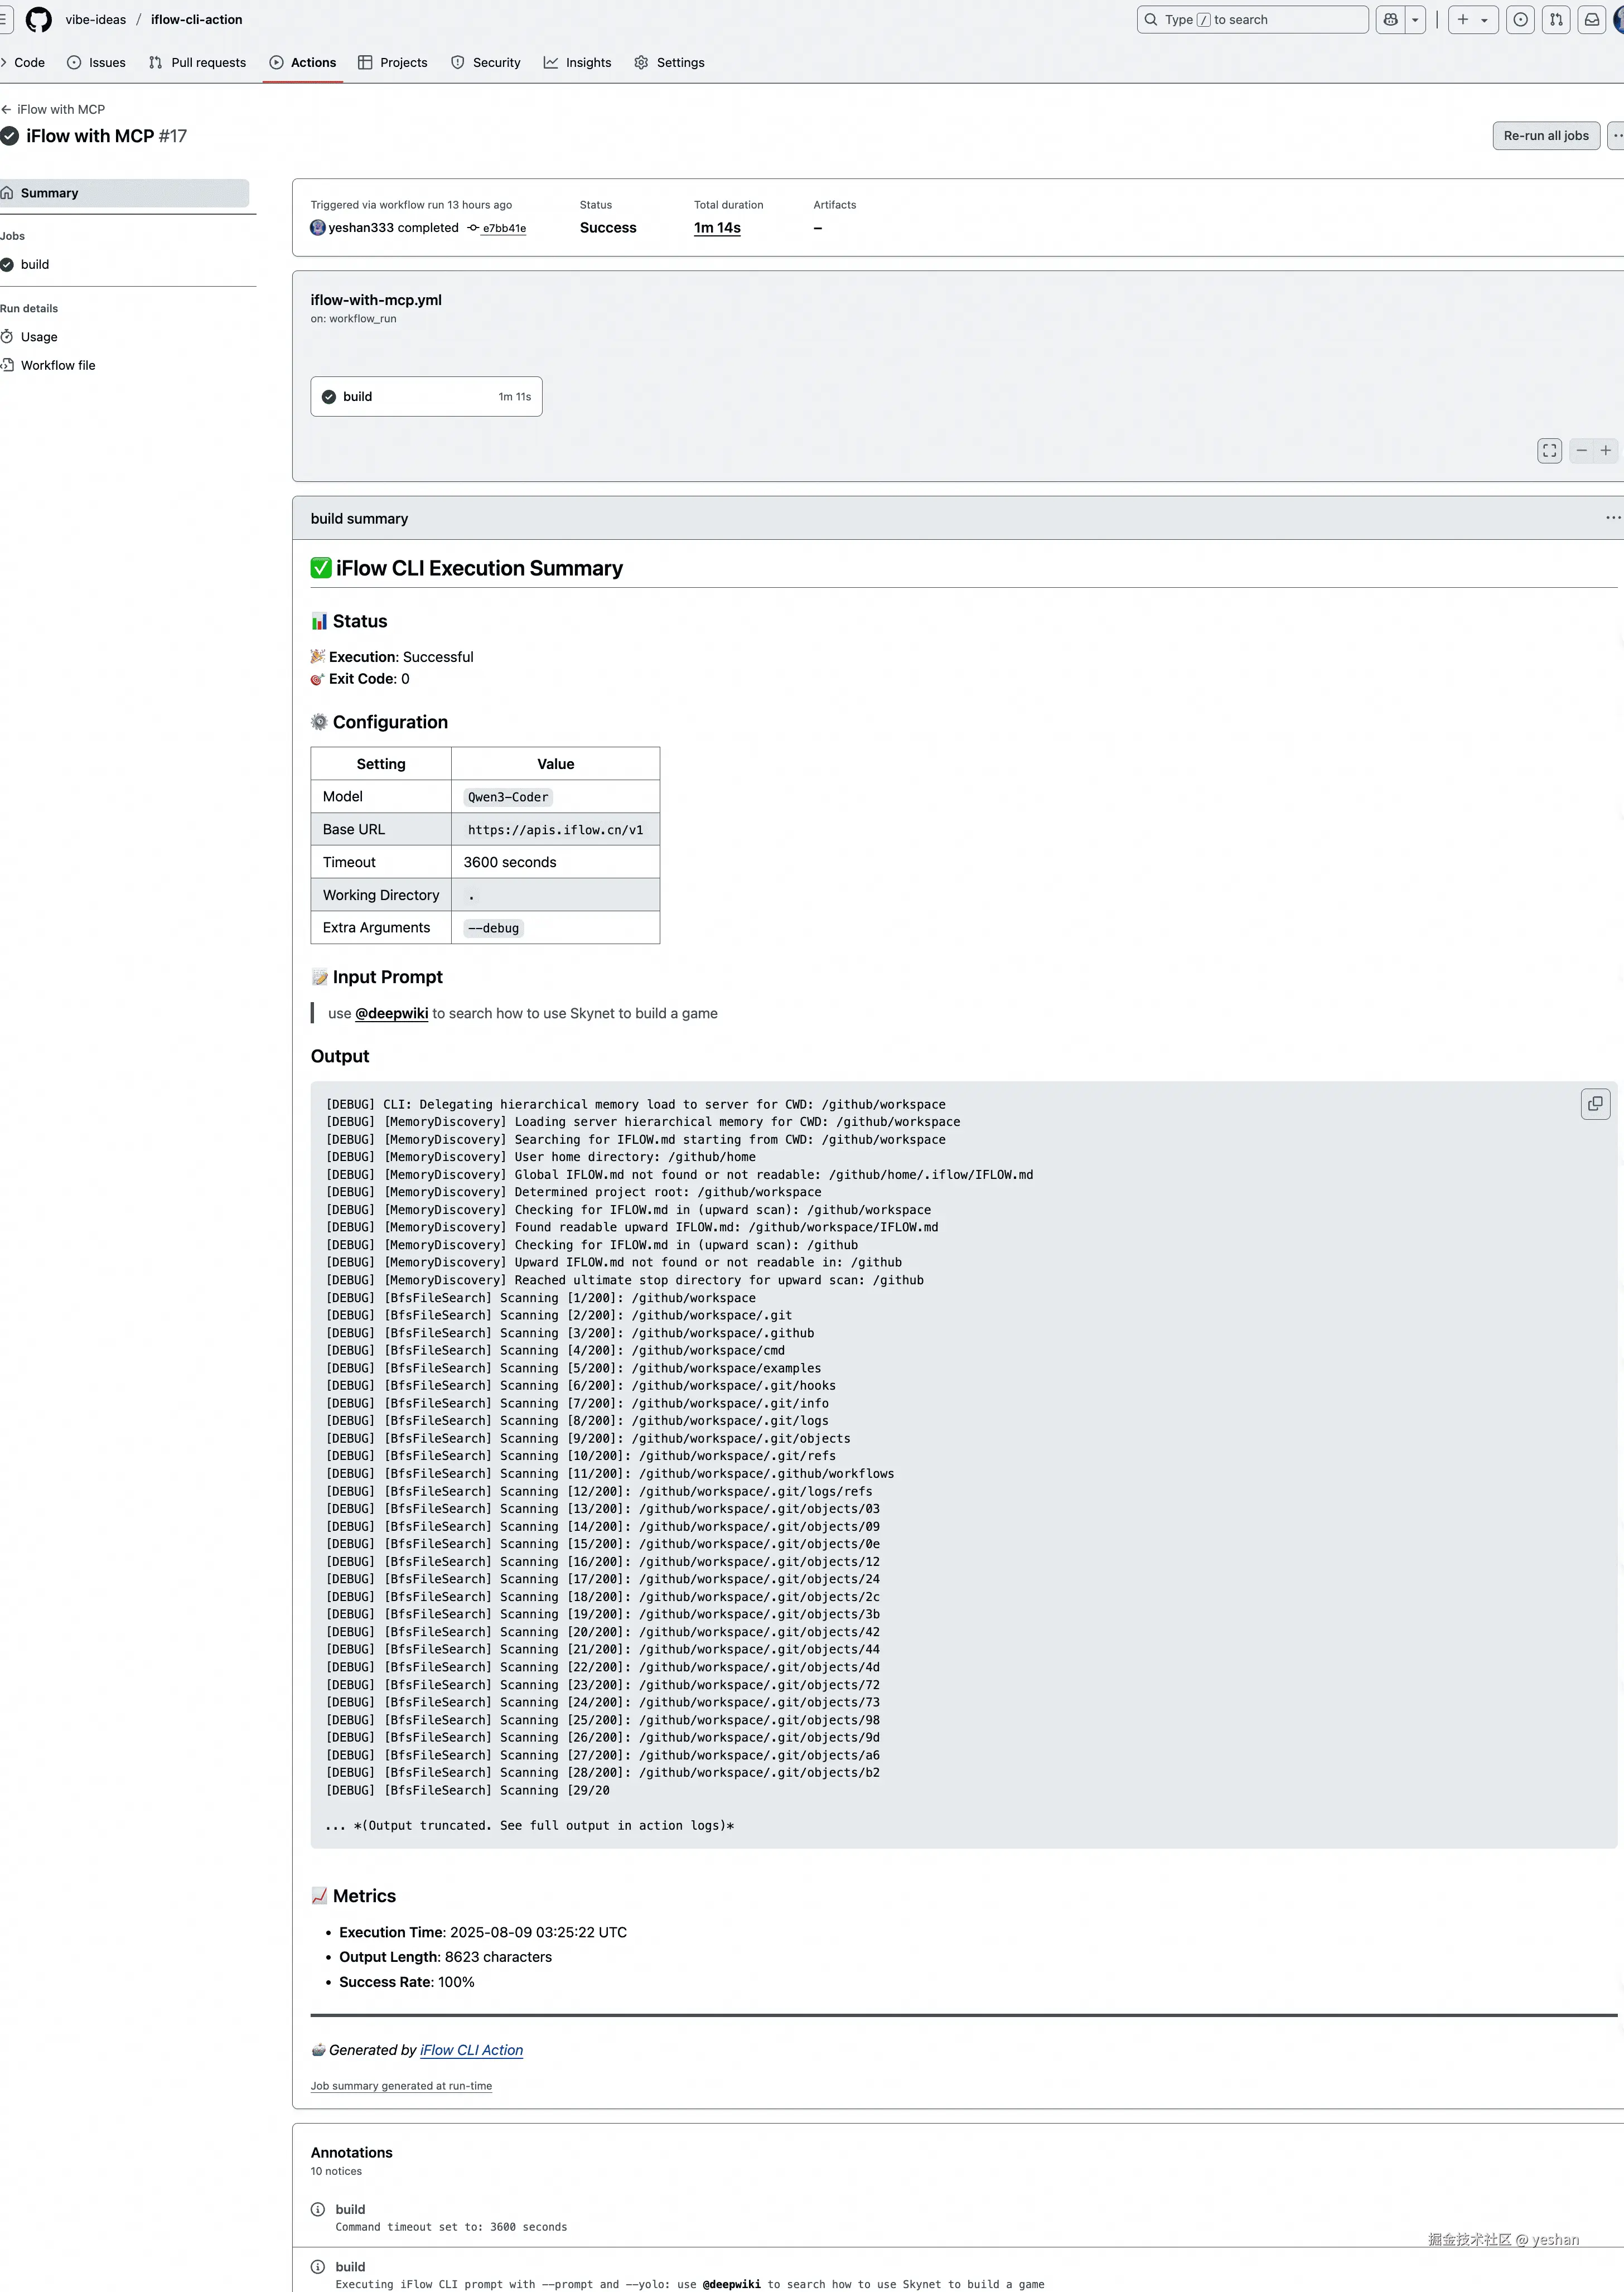Open Usage in the Run details sidebar
The width and height of the screenshot is (1624, 2292).
coord(39,337)
